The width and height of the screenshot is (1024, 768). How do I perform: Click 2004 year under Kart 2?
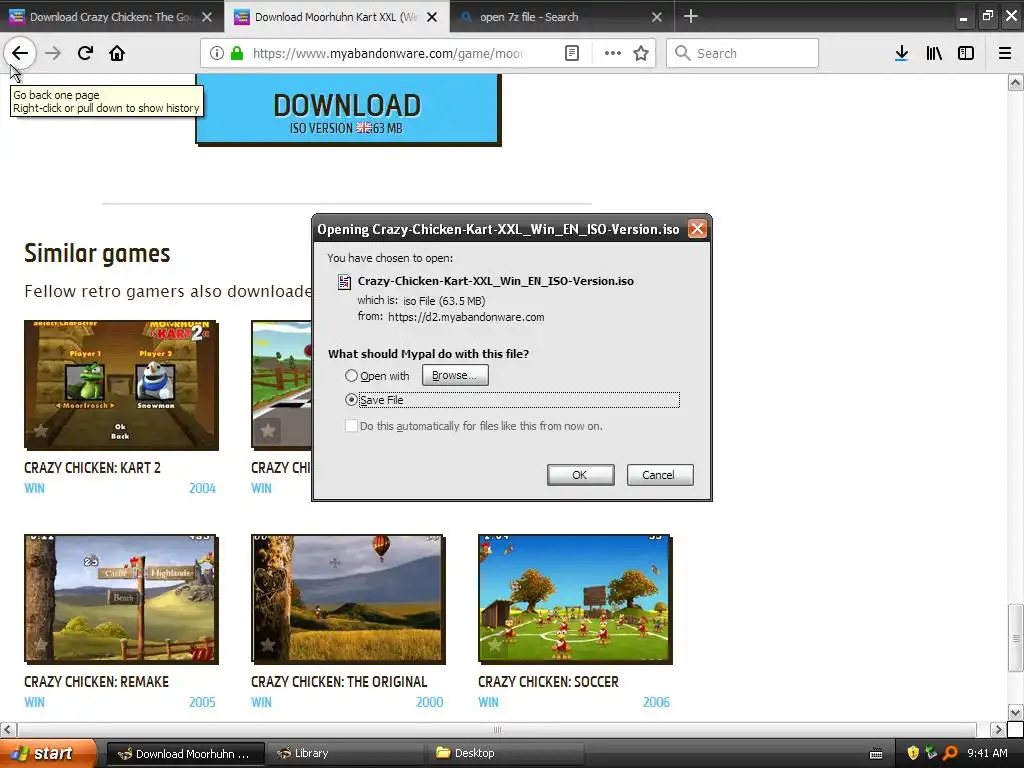[202, 488]
